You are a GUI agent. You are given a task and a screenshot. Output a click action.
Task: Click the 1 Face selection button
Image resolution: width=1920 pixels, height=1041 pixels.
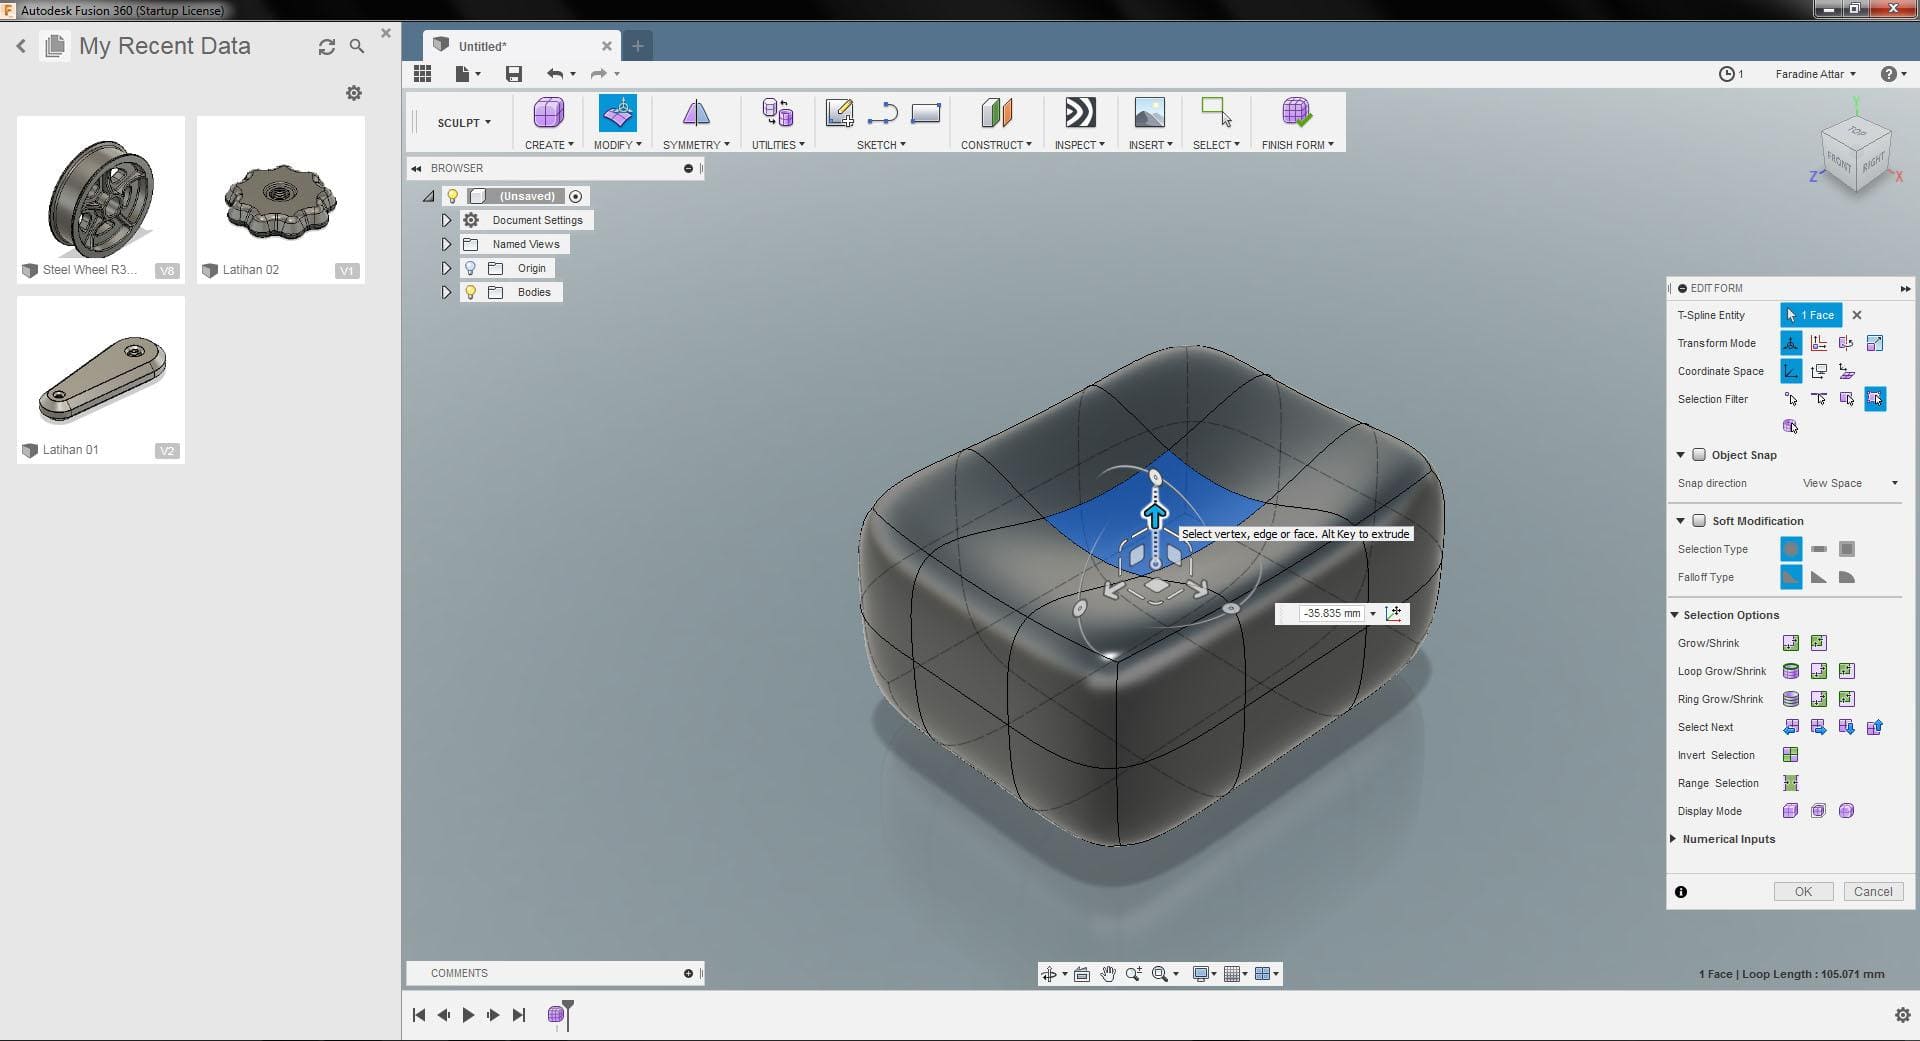(x=1811, y=315)
